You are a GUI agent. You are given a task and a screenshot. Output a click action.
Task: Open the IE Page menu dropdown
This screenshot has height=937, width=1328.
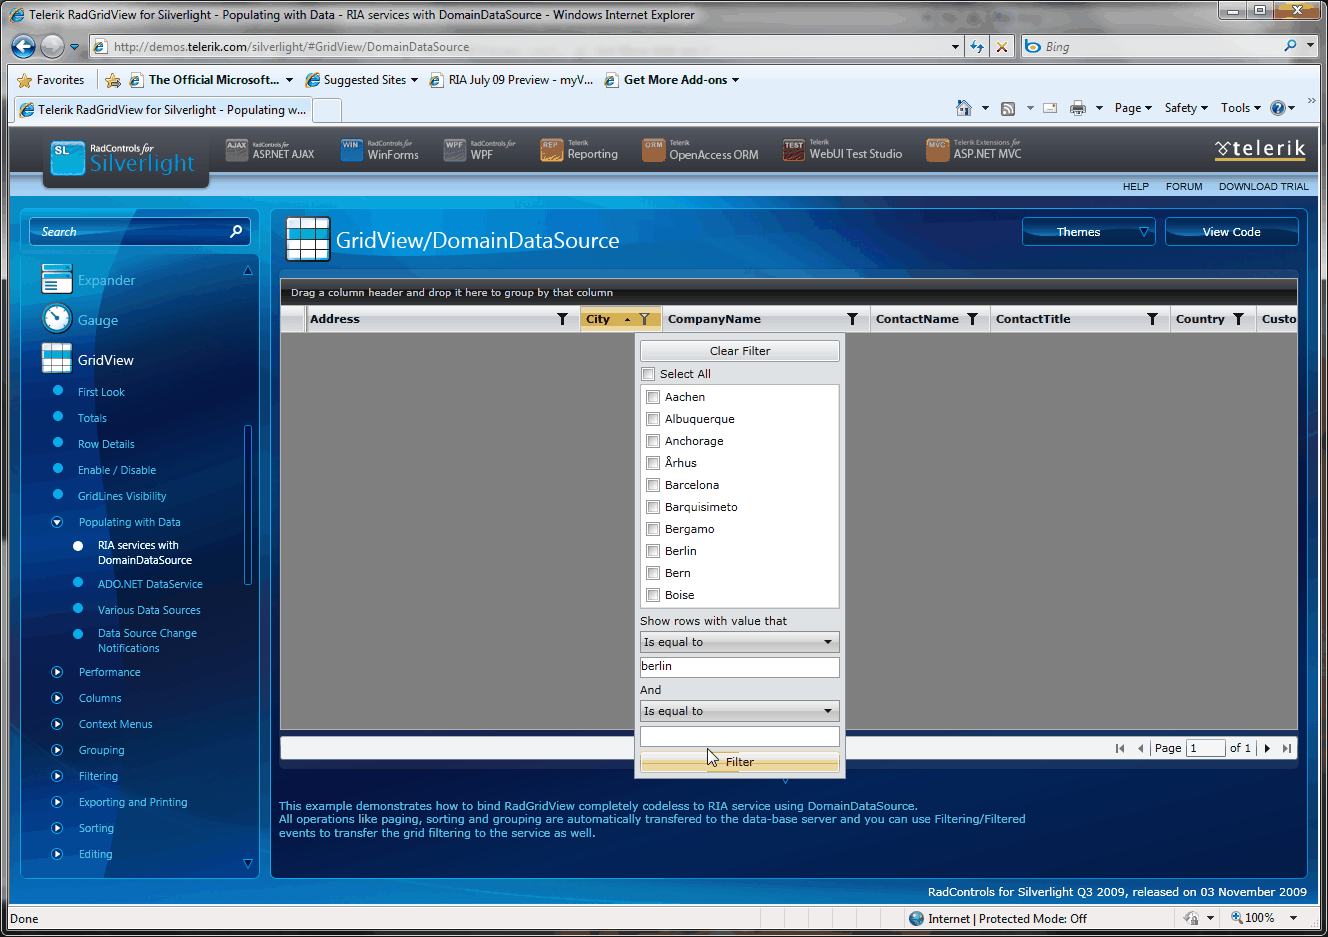point(1133,108)
